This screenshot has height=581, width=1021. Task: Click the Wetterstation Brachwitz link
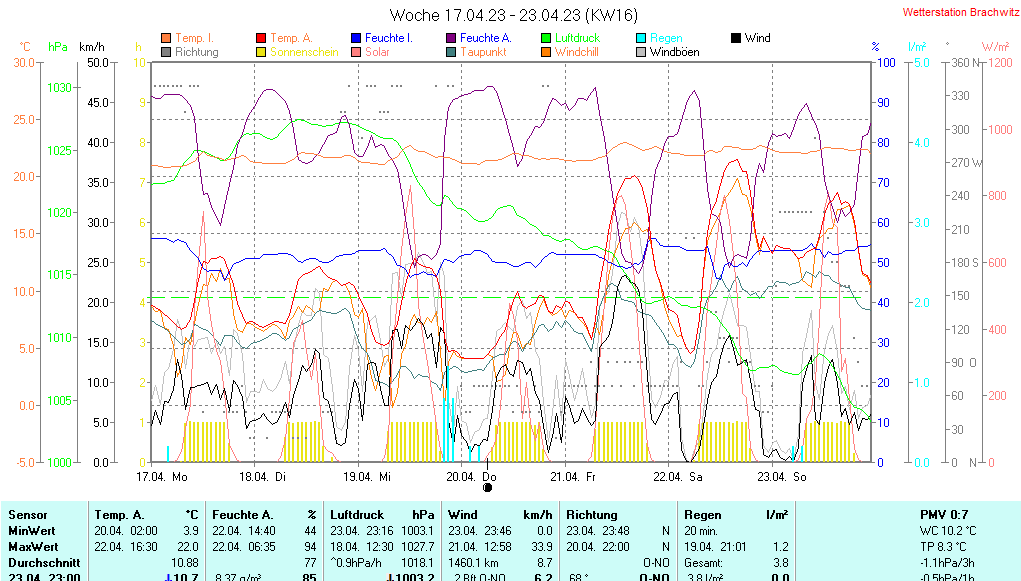tap(954, 13)
